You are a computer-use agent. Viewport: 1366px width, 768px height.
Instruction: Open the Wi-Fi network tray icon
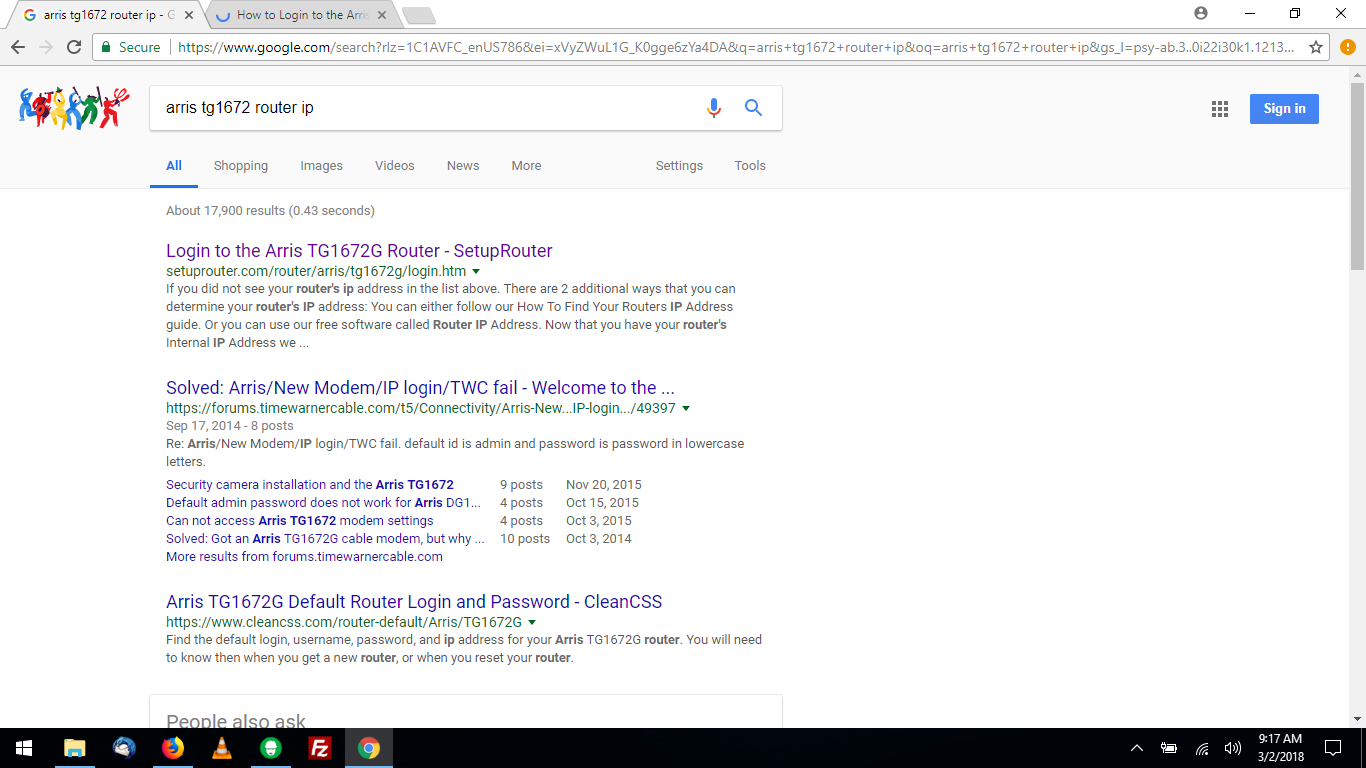tap(1202, 748)
